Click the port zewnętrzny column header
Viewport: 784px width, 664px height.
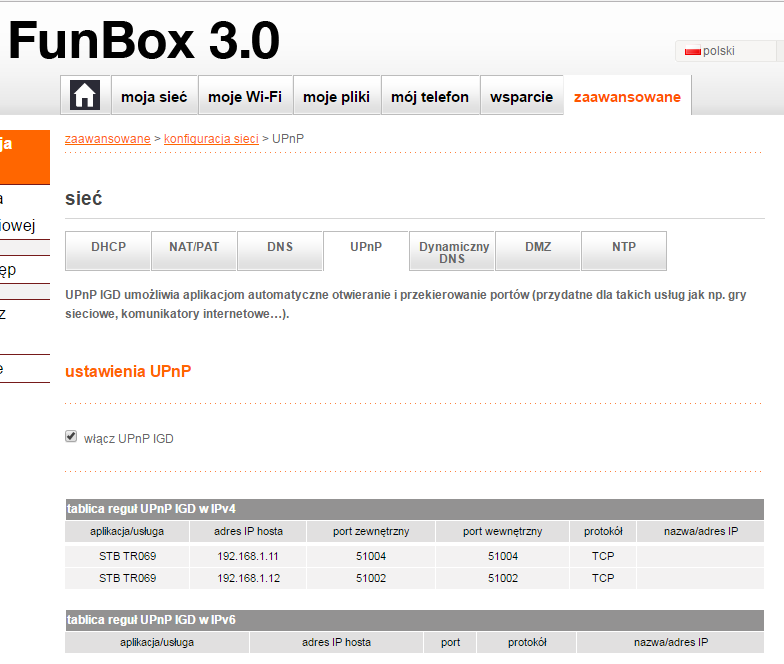(x=371, y=532)
